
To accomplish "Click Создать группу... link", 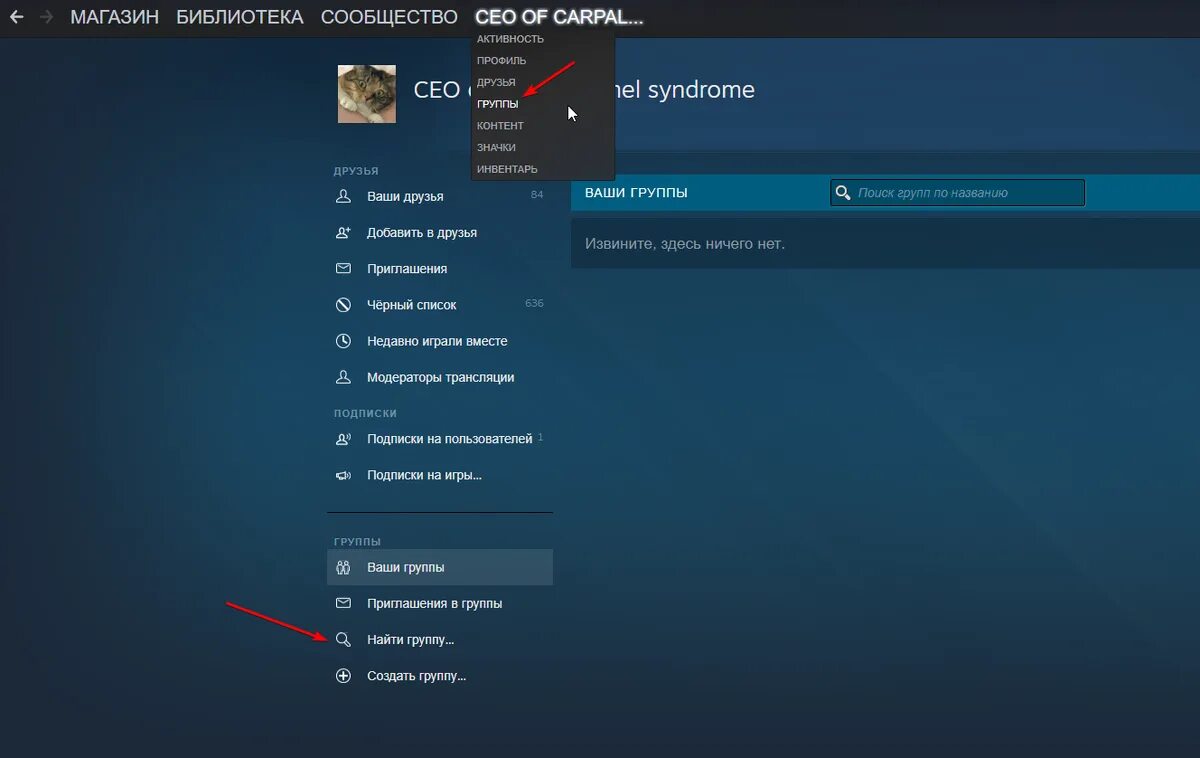I will 416,676.
